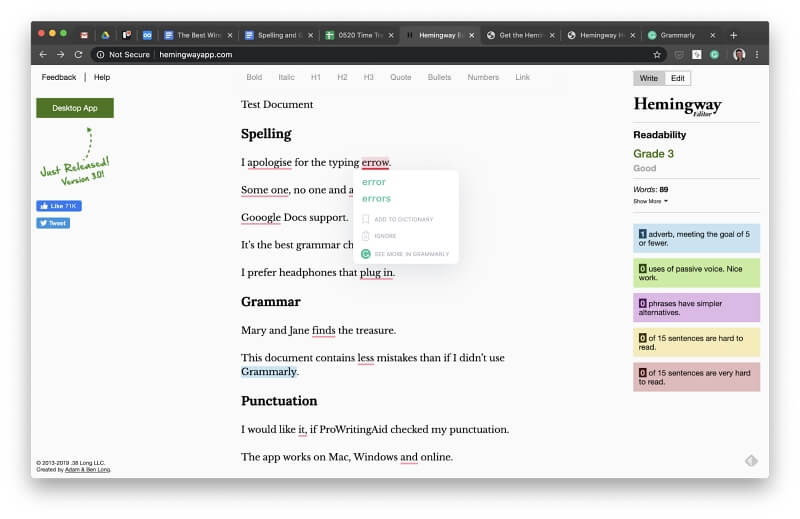Click the yellow hard to read card

pos(696,342)
